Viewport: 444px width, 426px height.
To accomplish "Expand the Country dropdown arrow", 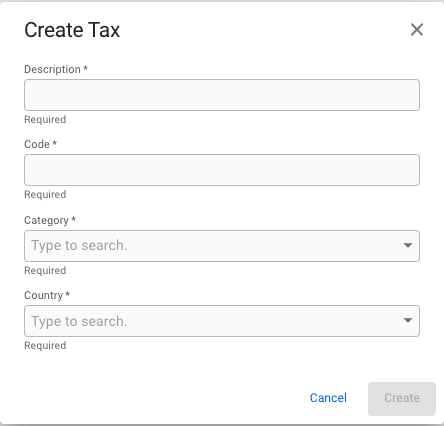I will [x=408, y=320].
